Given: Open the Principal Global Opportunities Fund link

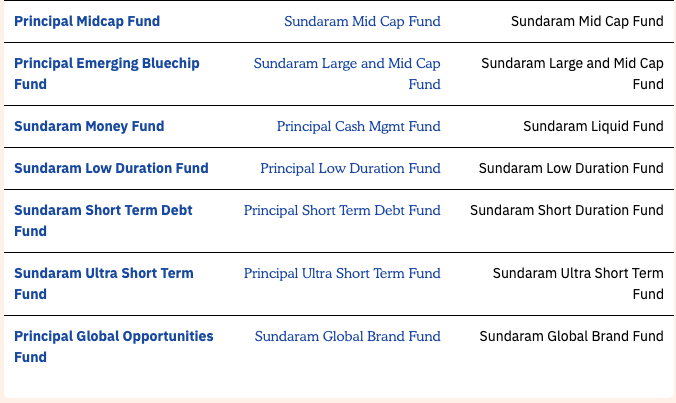Looking at the screenshot, I should click(114, 347).
